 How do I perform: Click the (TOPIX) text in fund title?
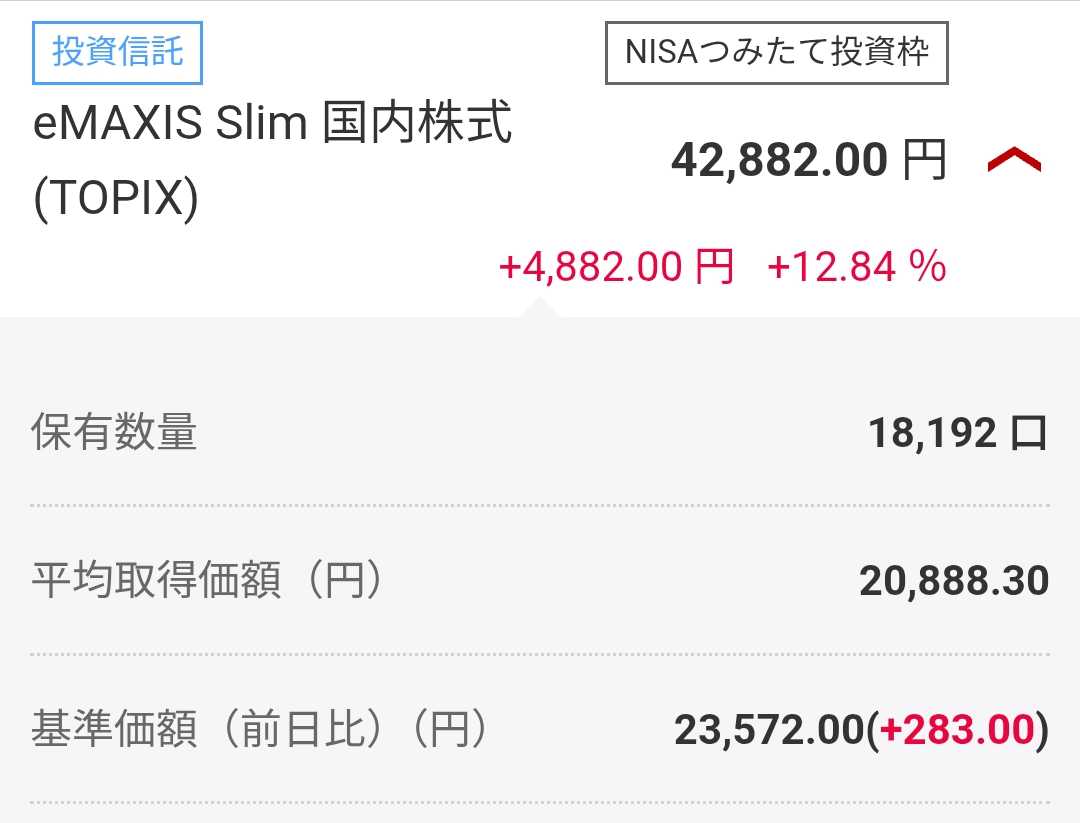pyautogui.click(x=116, y=200)
